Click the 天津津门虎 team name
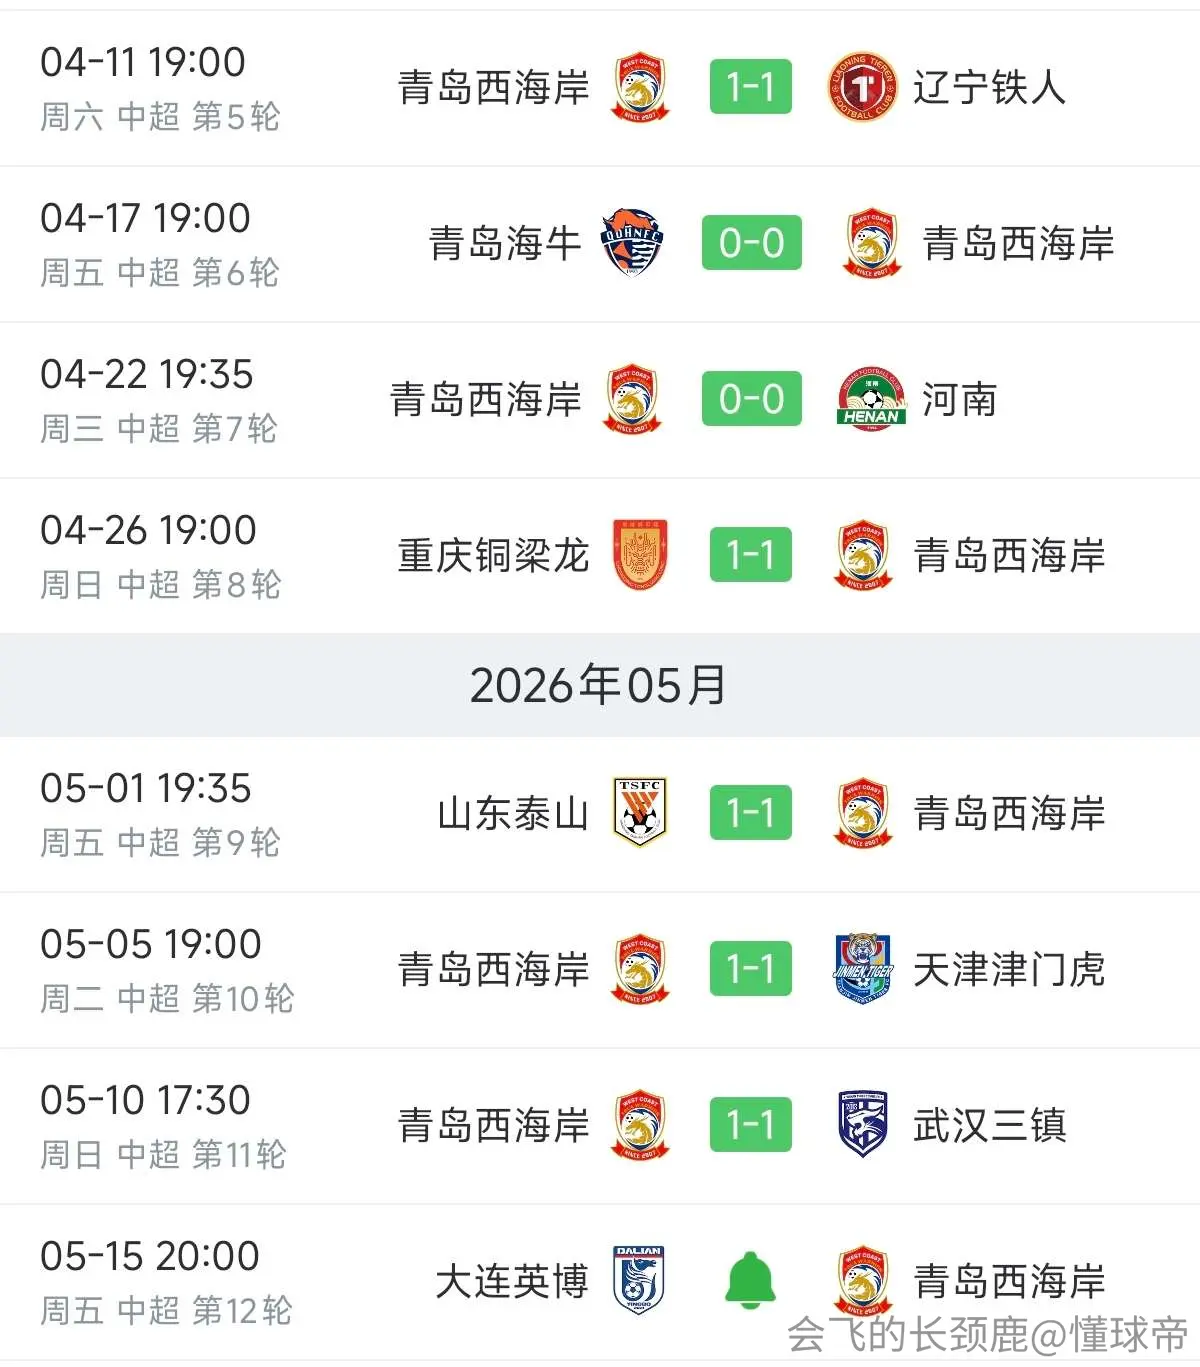1200x1367 pixels. [1009, 969]
